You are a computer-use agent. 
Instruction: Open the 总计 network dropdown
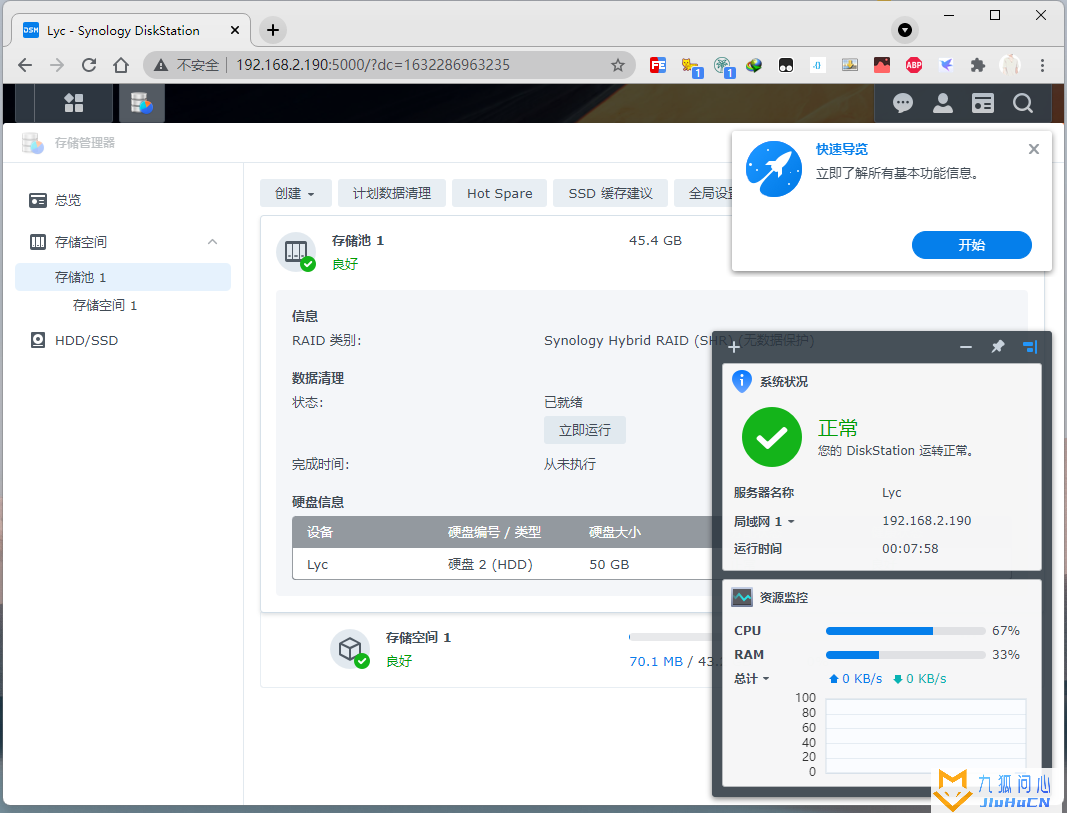[x=751, y=678]
